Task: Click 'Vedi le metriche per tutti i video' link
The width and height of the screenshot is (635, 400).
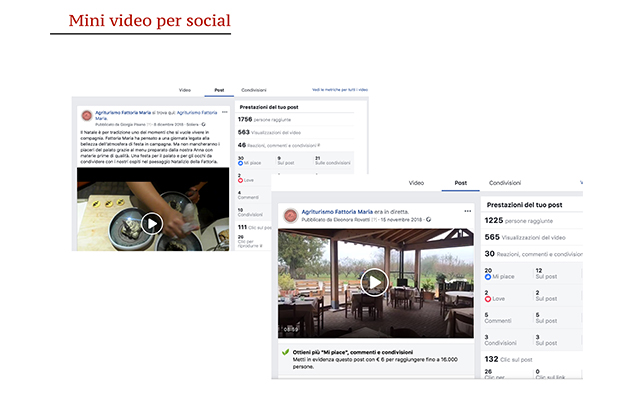Action: click(x=340, y=89)
